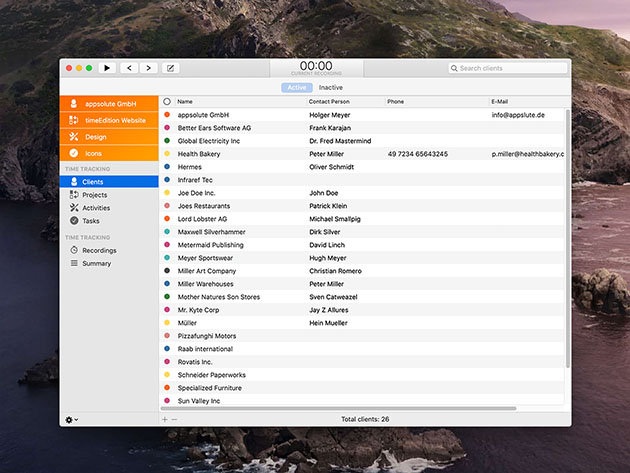Remove client with the minus button
Screen dimensions: 630x473
[x=174, y=420]
